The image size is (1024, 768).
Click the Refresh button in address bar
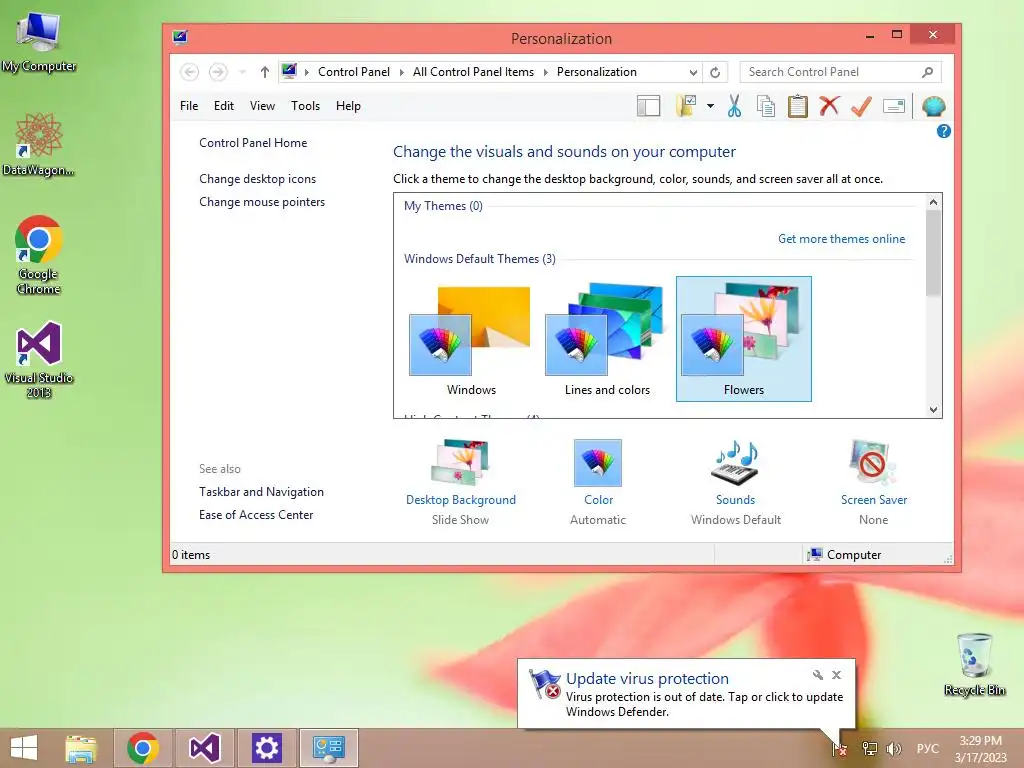point(715,72)
